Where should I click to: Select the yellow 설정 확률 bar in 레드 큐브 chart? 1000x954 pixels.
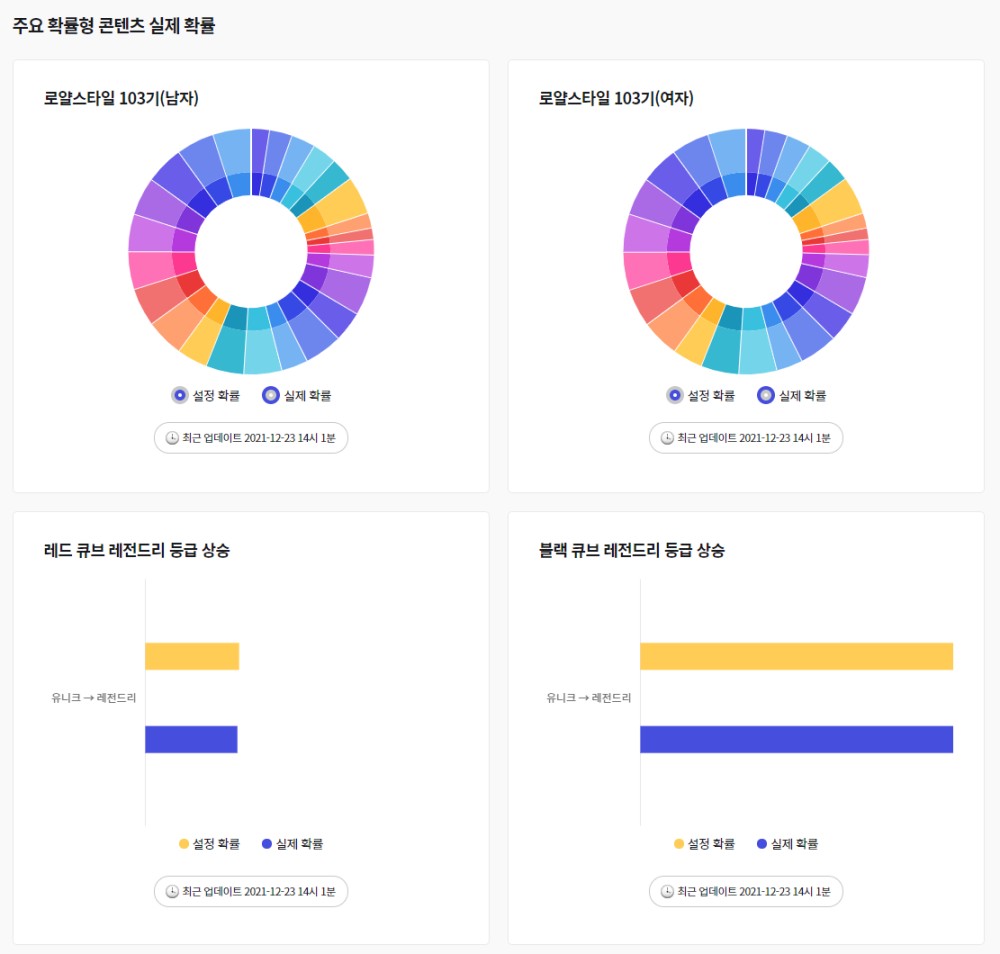tap(192, 656)
